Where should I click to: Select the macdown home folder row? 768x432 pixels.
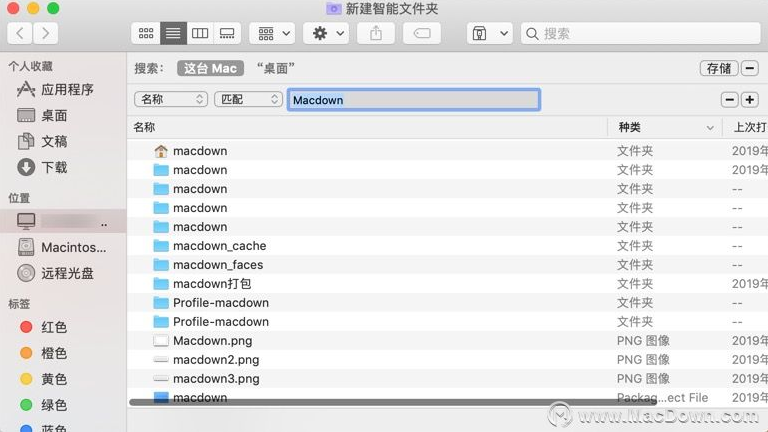click(448, 151)
